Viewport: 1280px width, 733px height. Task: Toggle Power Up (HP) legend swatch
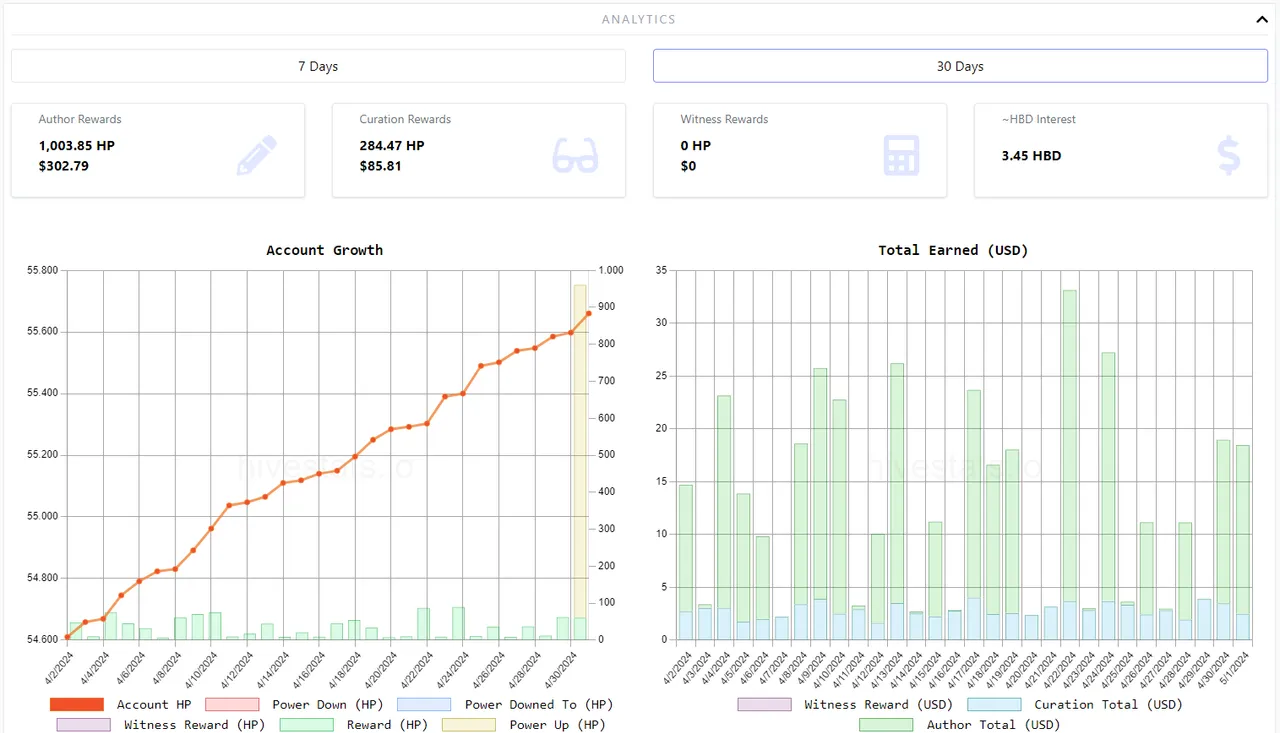coord(469,724)
